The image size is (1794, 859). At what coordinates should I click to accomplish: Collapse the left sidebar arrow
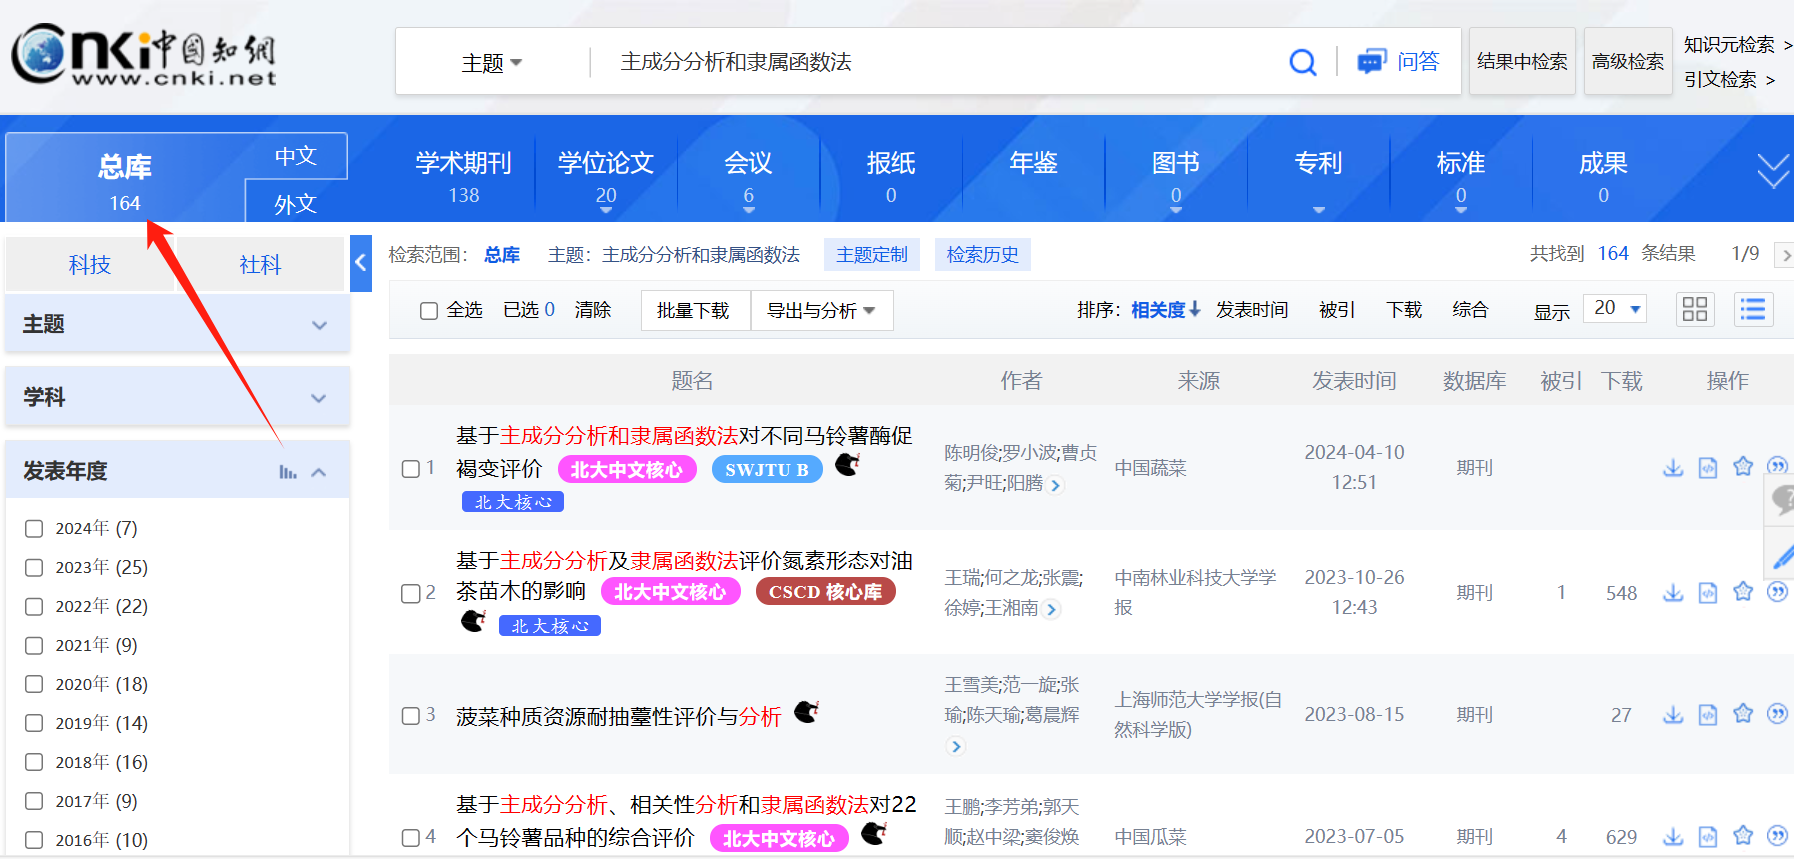361,263
